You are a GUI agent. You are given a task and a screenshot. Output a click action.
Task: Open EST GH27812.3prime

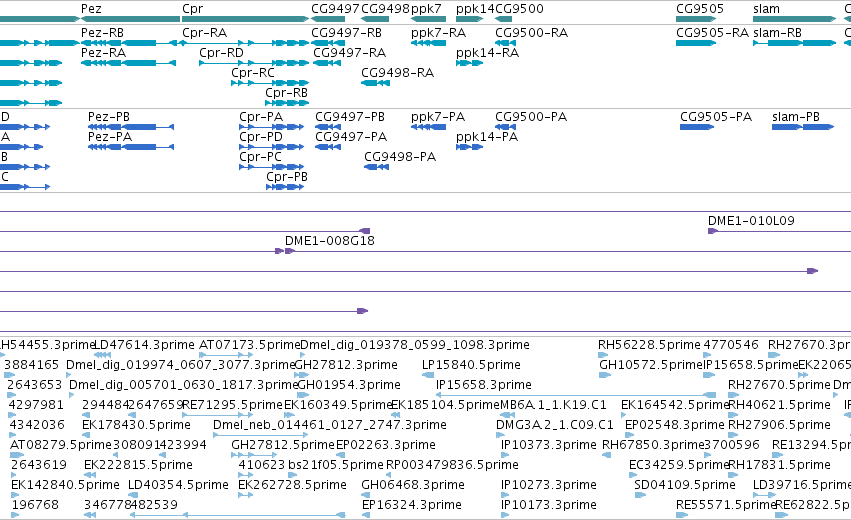click(x=346, y=365)
